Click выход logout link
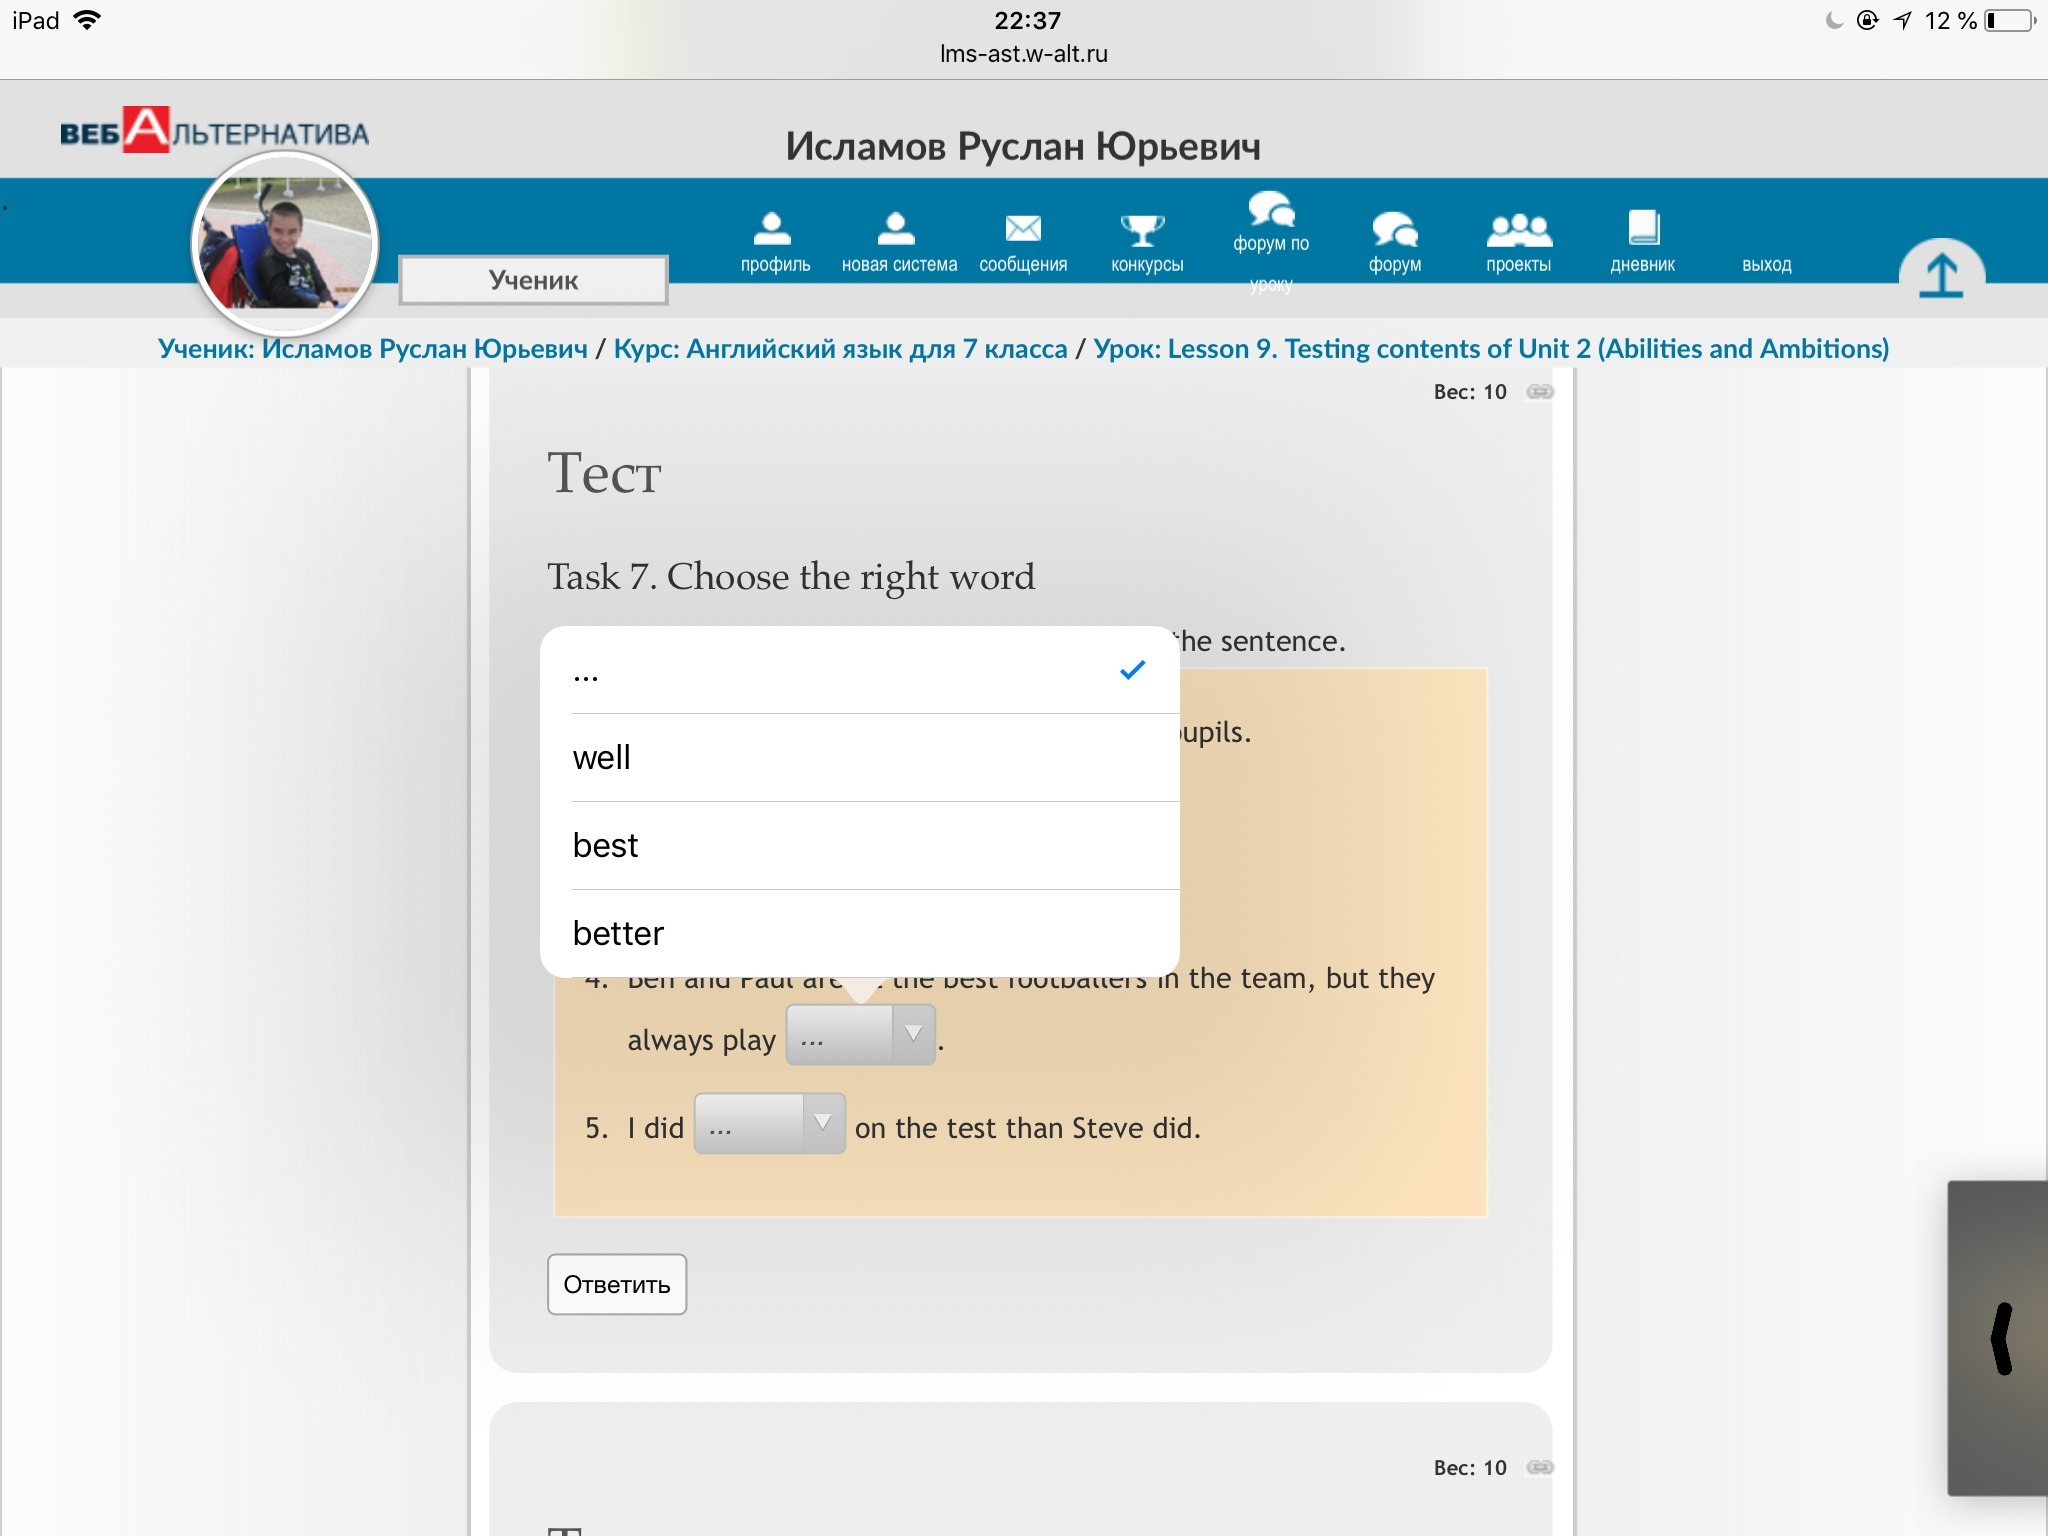 [1766, 265]
